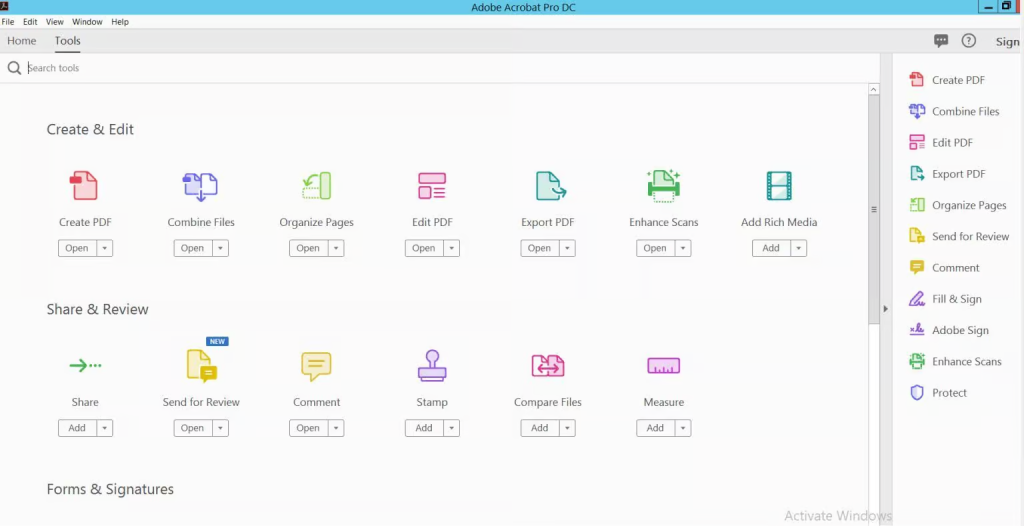Expand the Combine Files dropdown arrow
The height and width of the screenshot is (526, 1024).
coord(221,248)
